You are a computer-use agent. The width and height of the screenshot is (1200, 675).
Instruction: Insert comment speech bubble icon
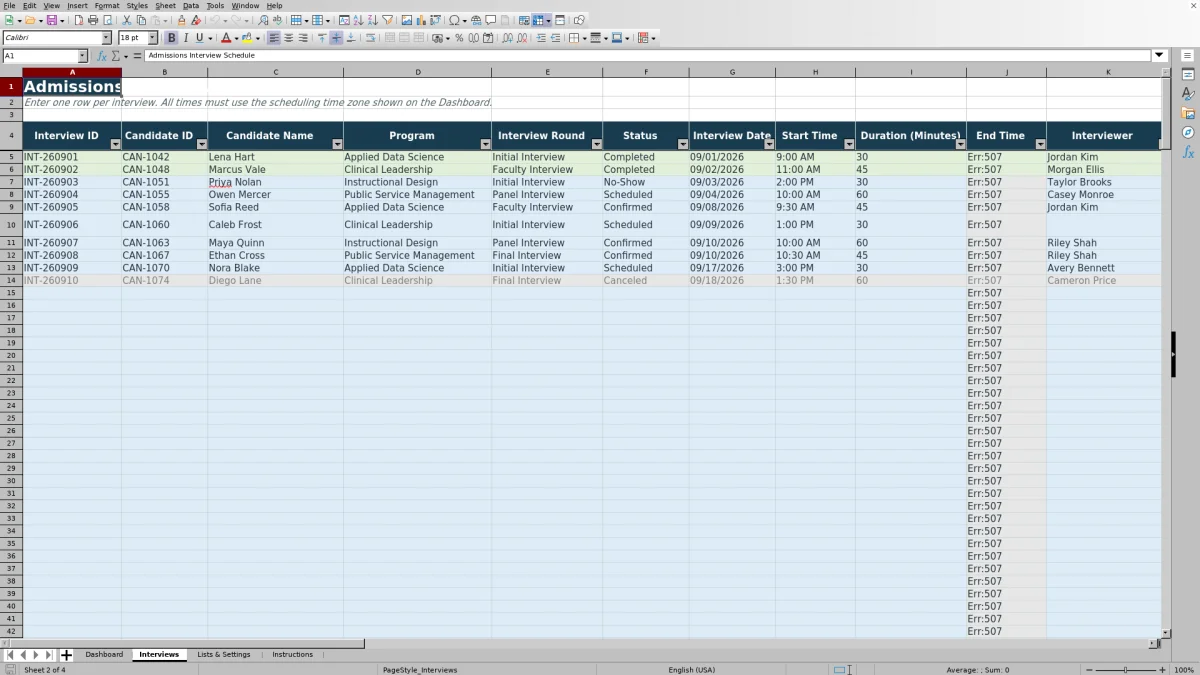coord(490,20)
